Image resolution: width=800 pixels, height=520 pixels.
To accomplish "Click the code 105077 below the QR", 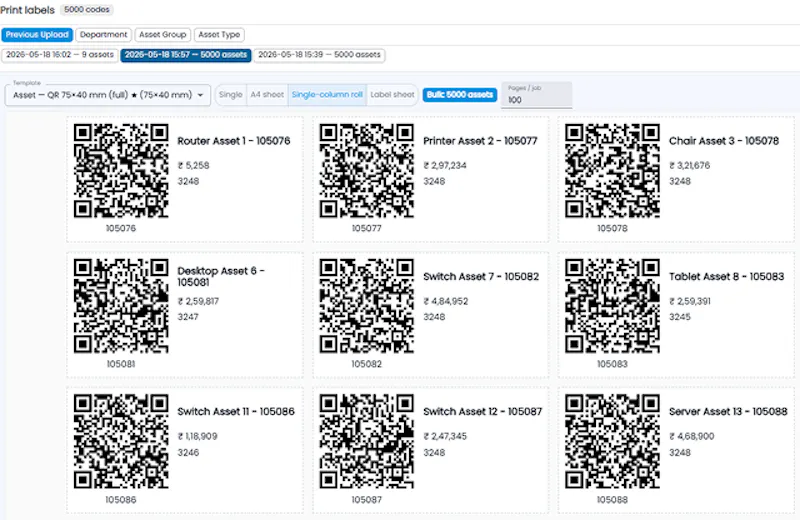I will [x=367, y=228].
